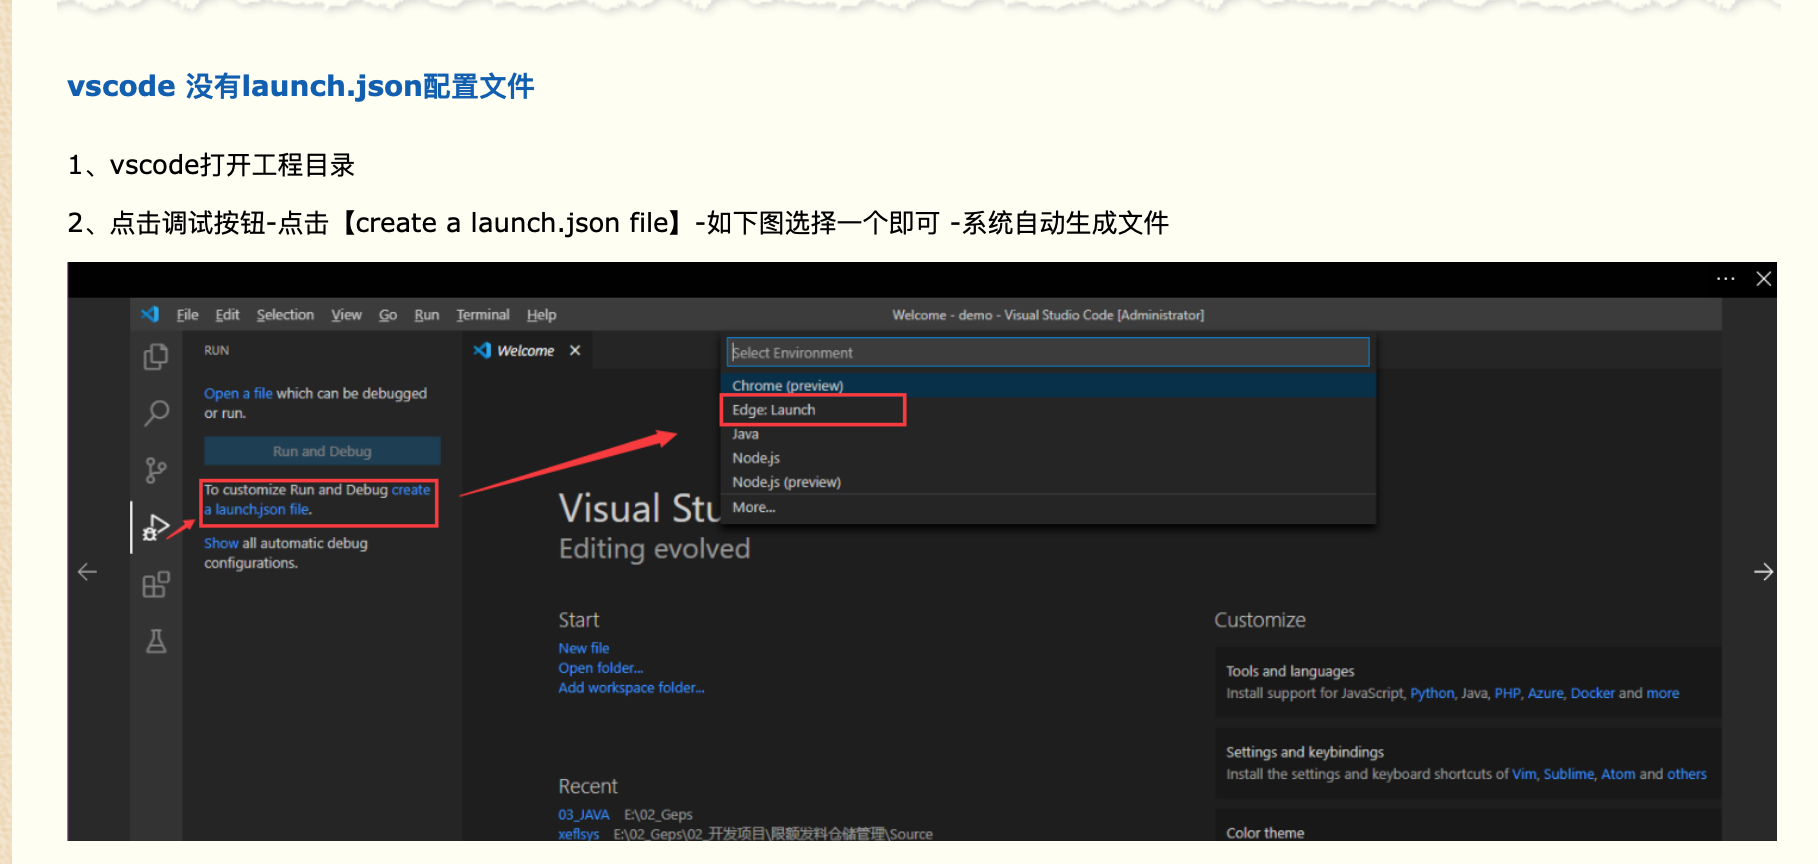Open the Run menu
The width and height of the screenshot is (1818, 864).
point(427,315)
